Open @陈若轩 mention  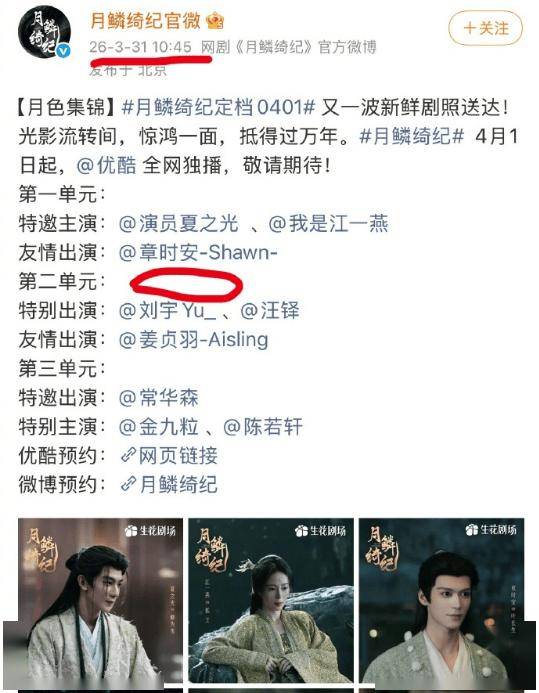pyautogui.click(x=263, y=427)
